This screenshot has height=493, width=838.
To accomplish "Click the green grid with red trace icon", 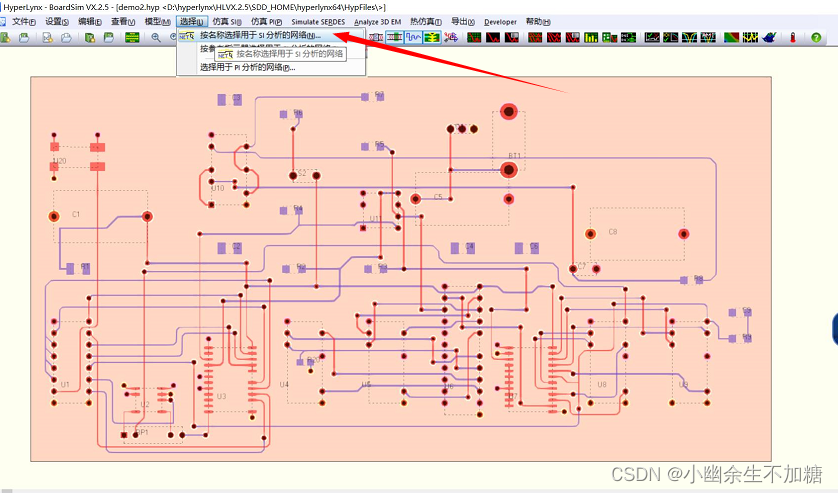I will tap(474, 37).
